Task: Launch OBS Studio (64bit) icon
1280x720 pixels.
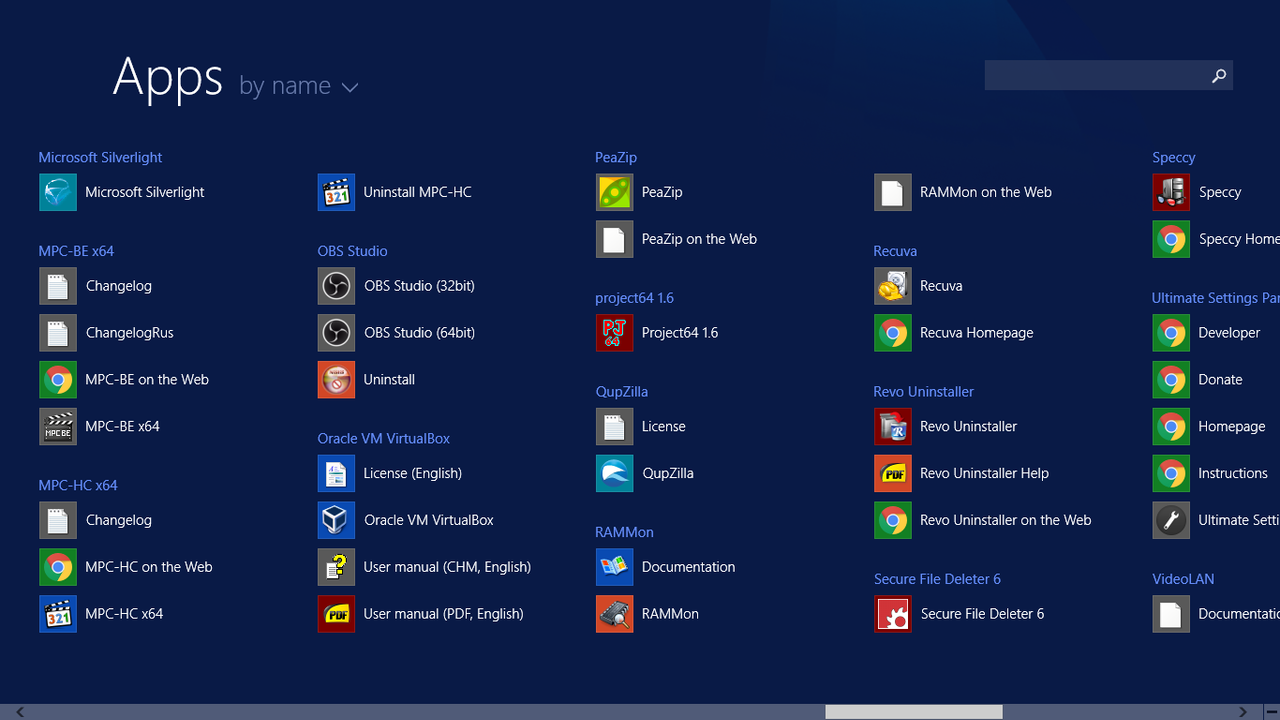Action: 336,332
